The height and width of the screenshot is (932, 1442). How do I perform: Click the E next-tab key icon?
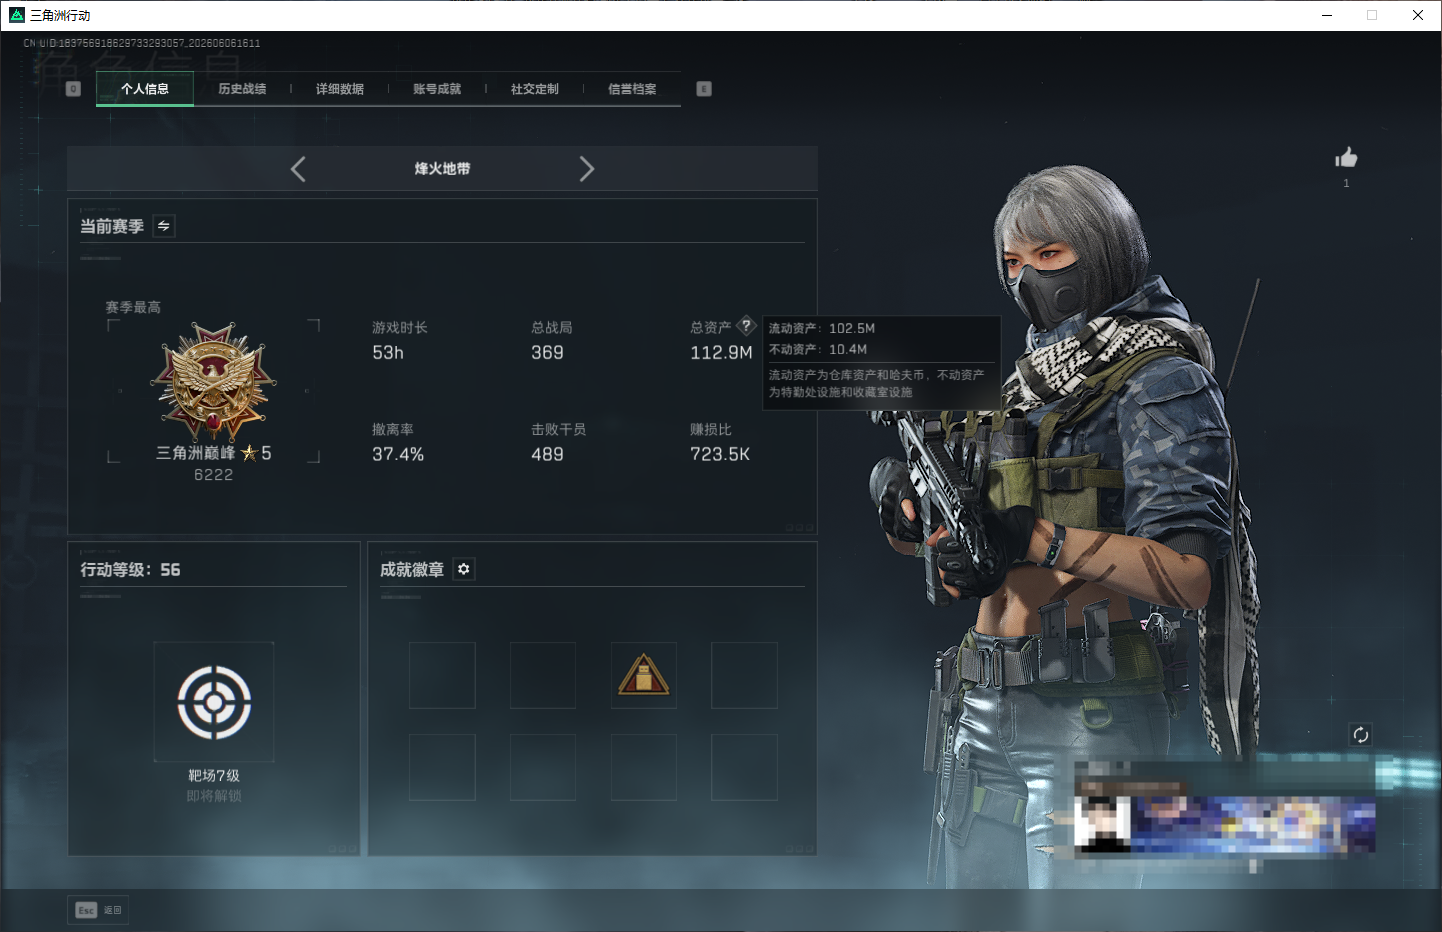704,89
